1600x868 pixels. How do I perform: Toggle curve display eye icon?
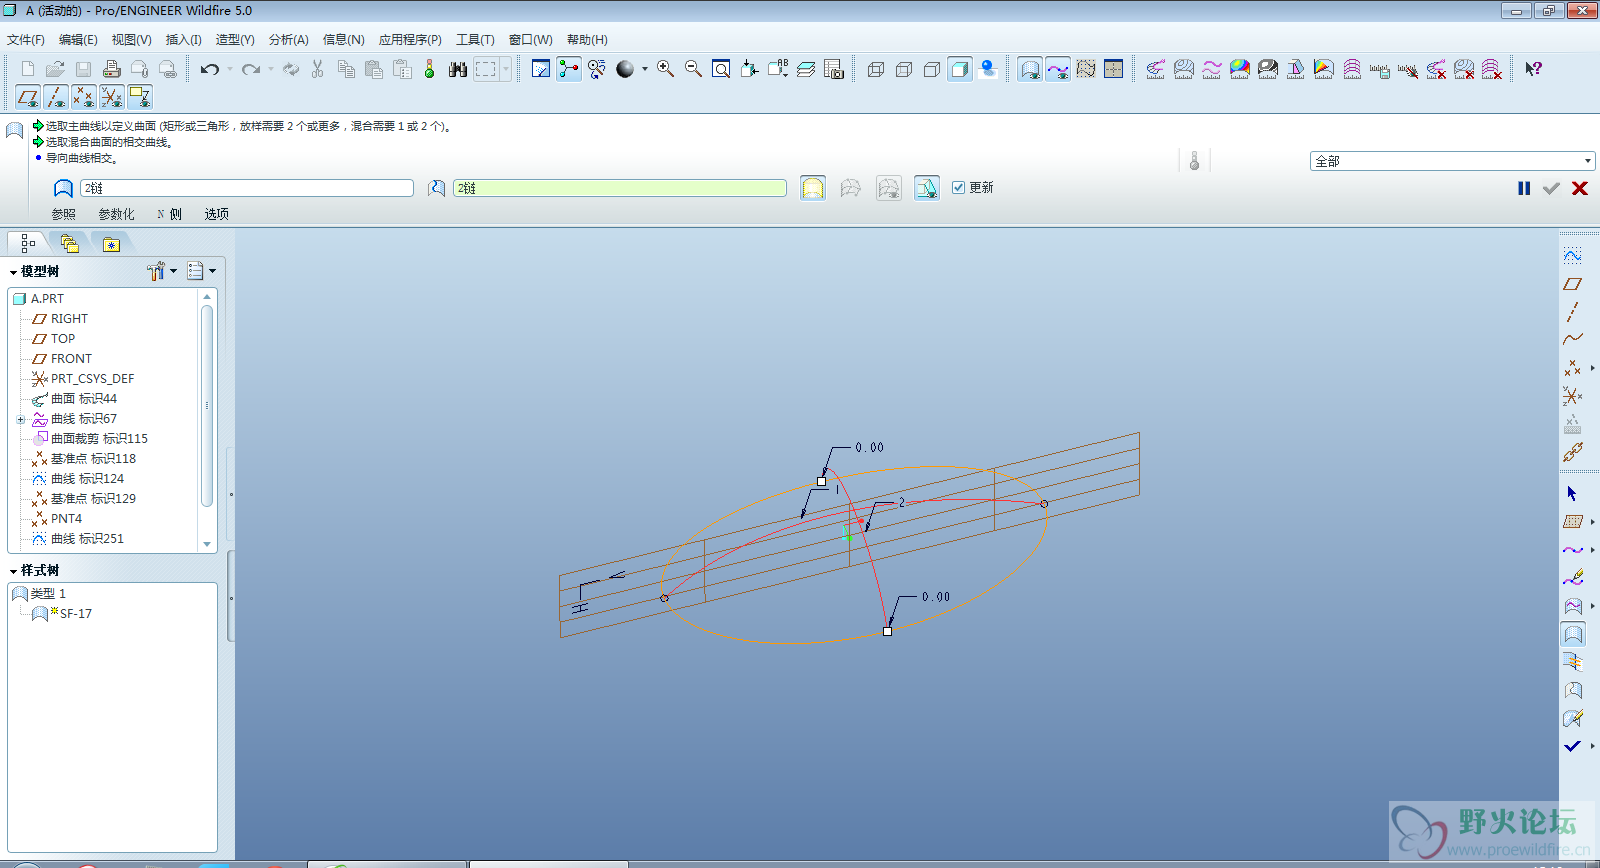1058,69
